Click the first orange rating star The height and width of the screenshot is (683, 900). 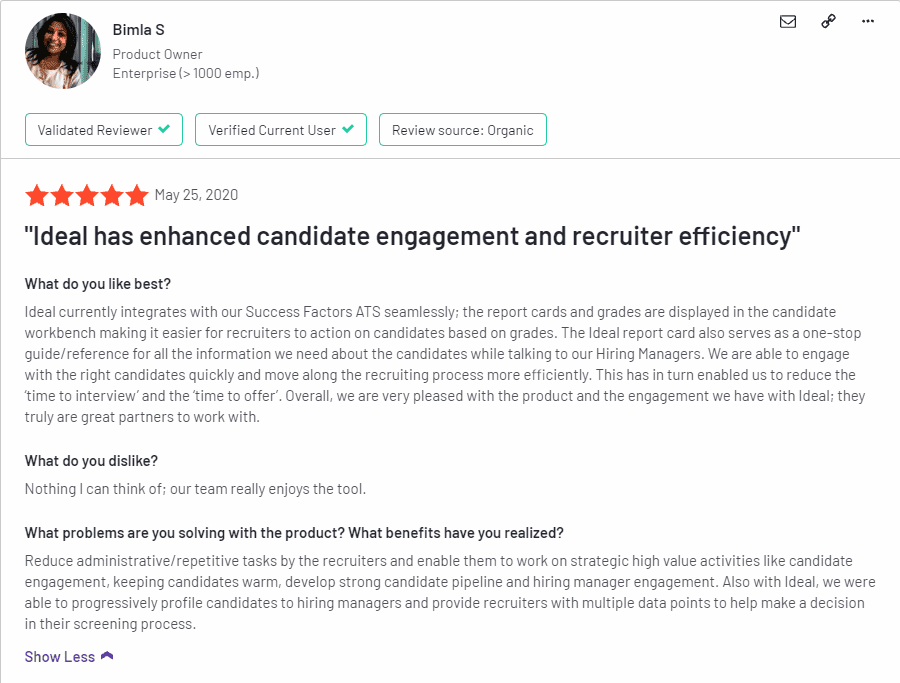pos(37,195)
